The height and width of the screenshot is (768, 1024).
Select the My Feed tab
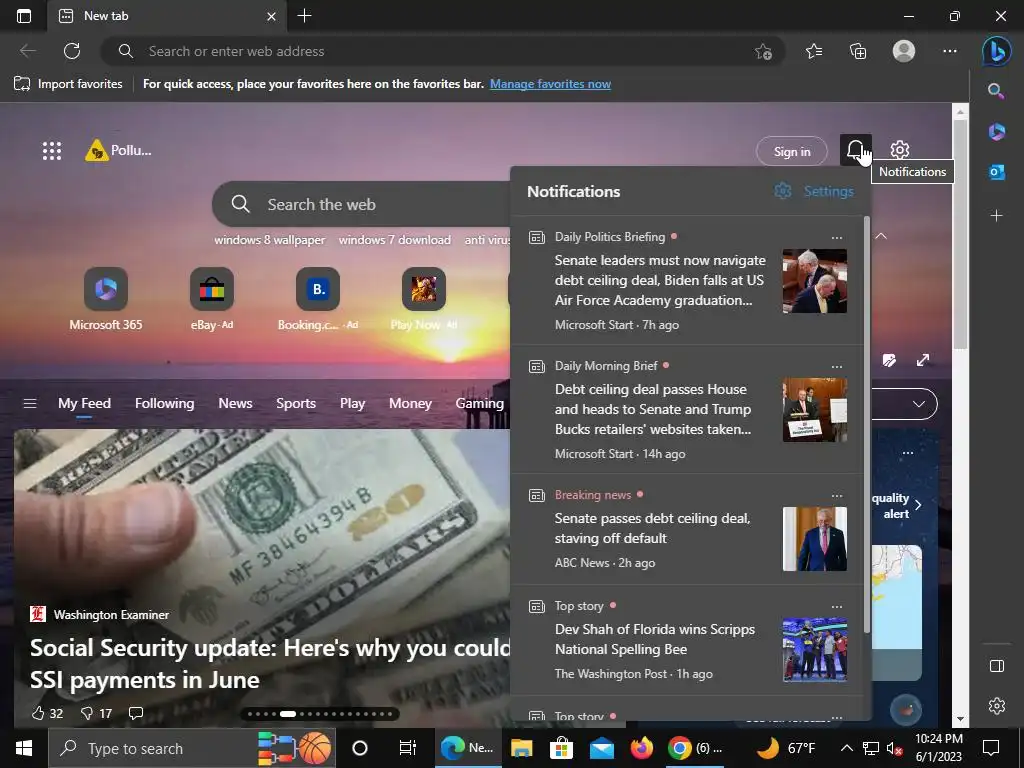tap(84, 404)
